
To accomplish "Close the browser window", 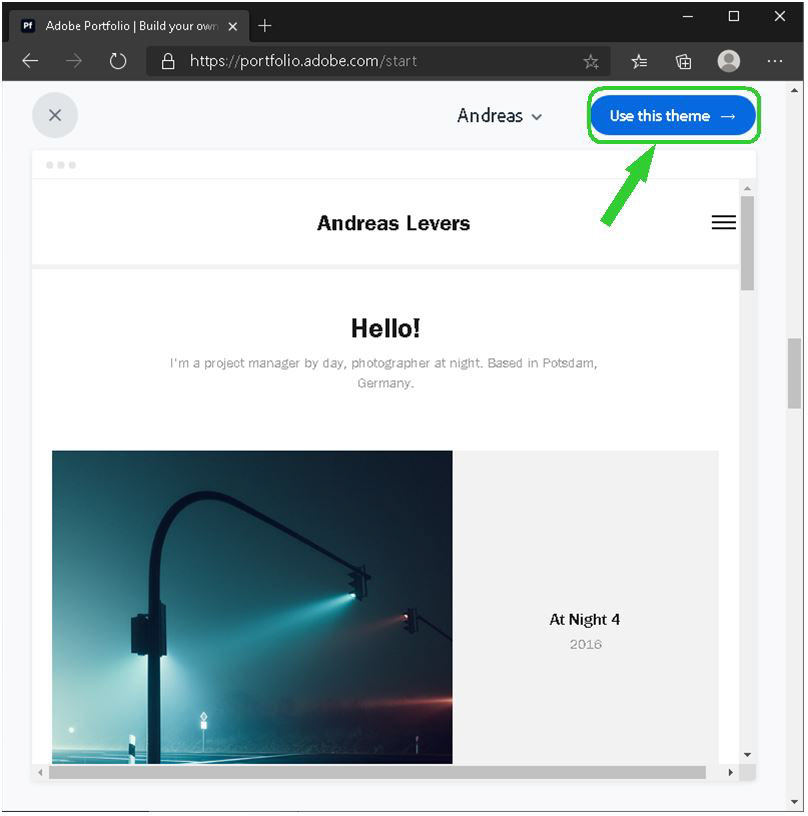I will pos(779,17).
